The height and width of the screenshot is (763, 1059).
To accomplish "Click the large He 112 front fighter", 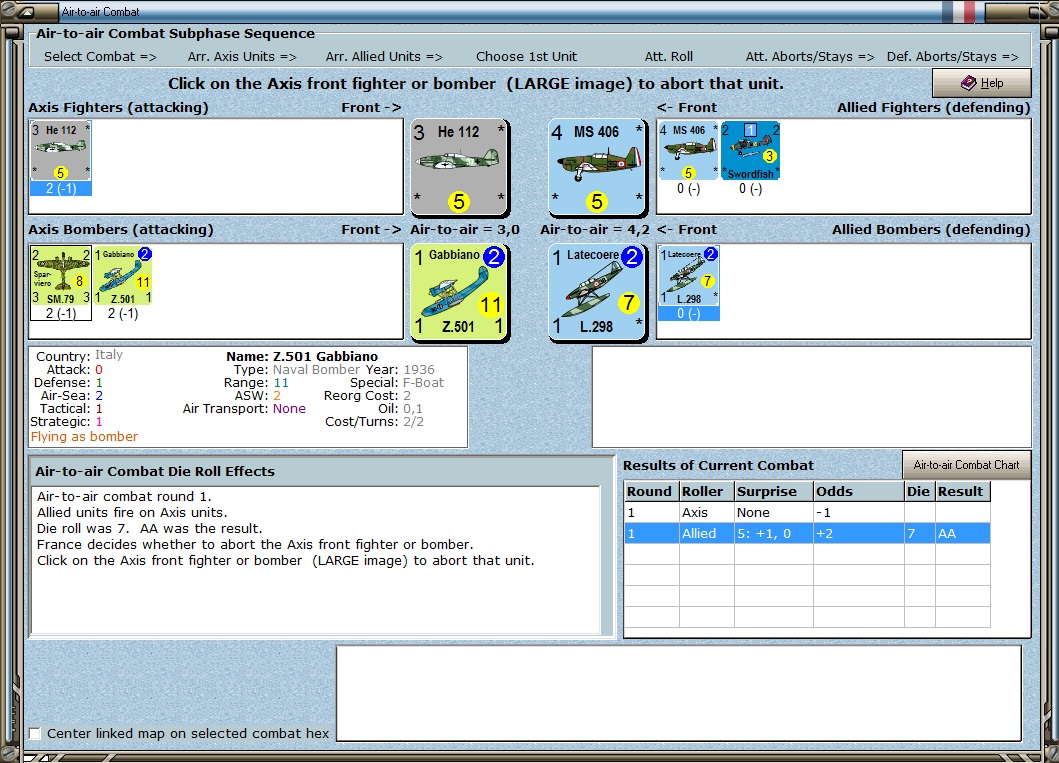I will (x=459, y=167).
